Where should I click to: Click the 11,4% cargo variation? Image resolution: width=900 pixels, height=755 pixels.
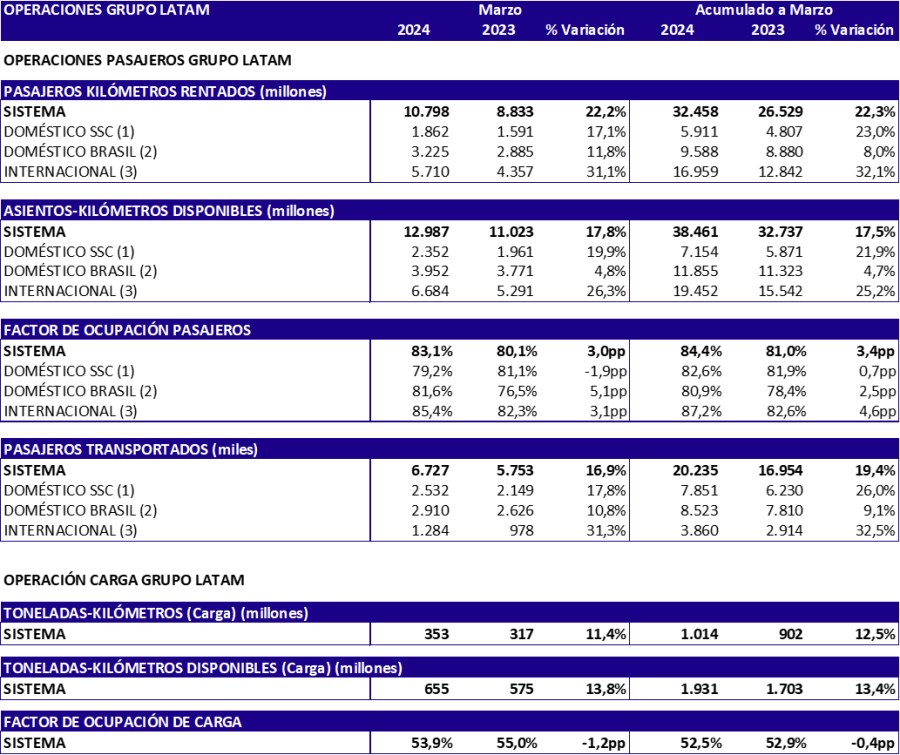point(606,634)
